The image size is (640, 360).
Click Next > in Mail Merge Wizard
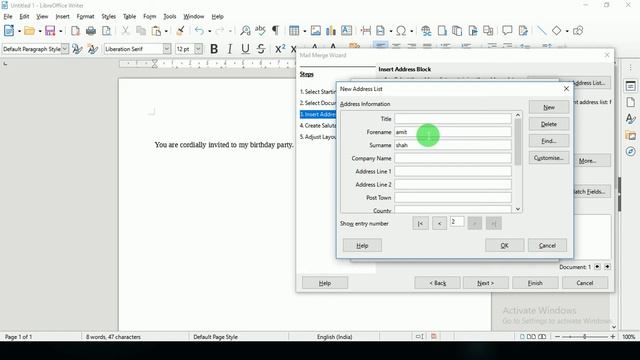pyautogui.click(x=485, y=283)
